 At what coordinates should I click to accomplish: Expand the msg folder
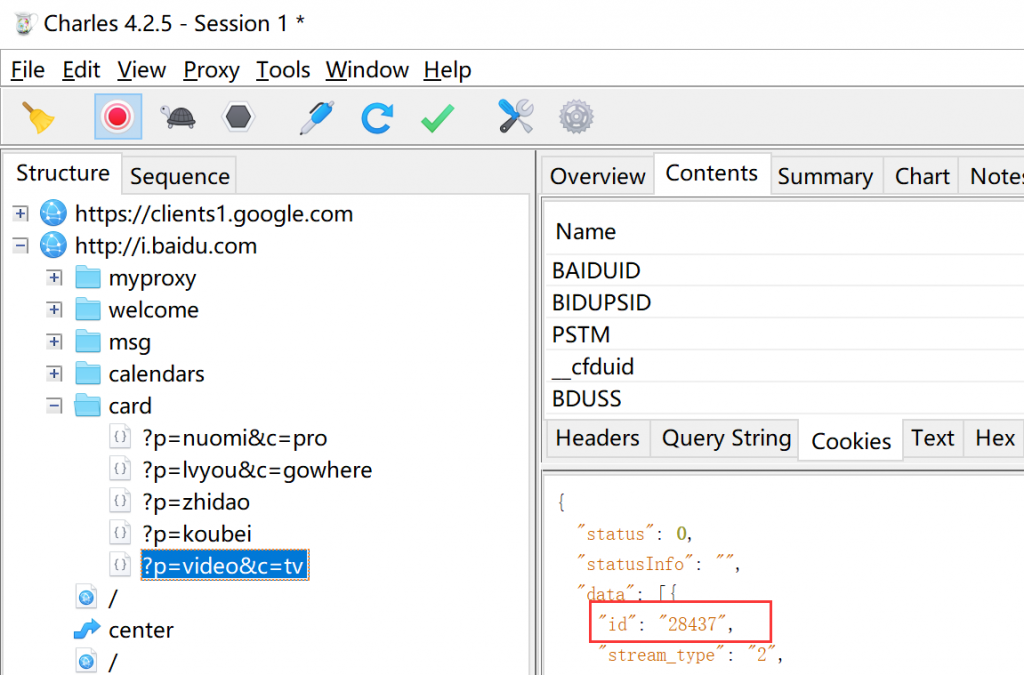[55, 341]
